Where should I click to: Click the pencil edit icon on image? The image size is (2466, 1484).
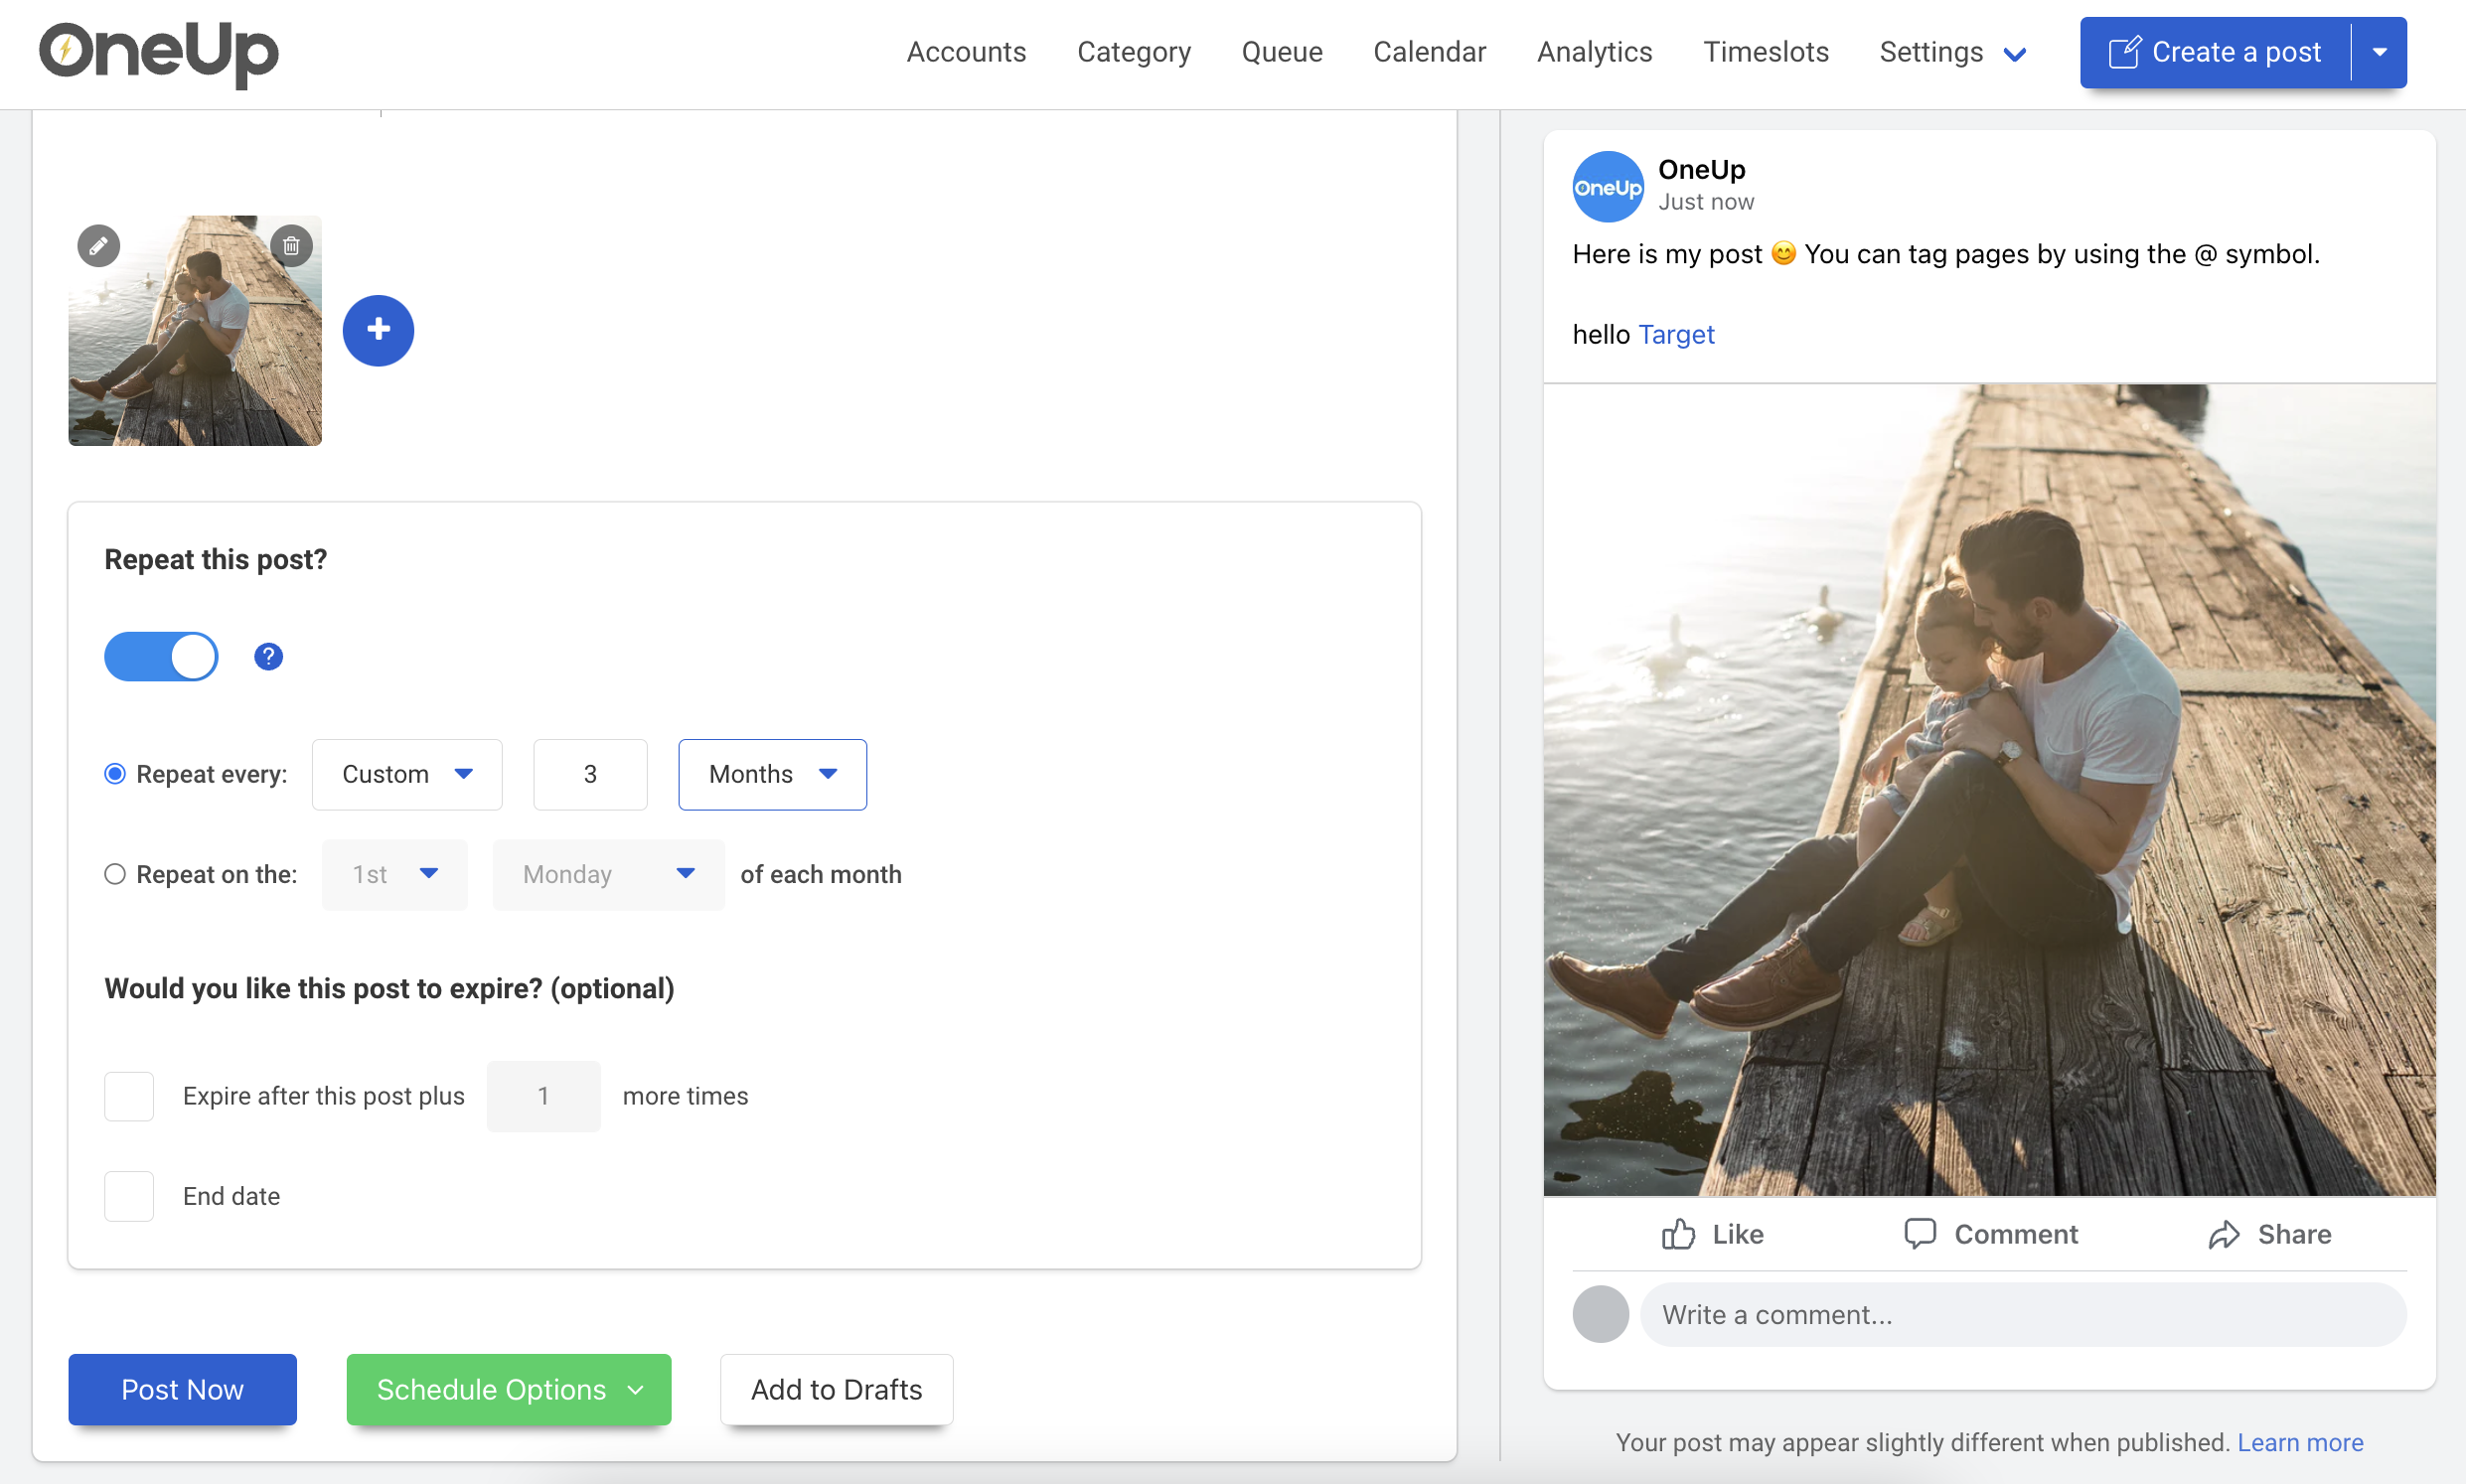(98, 244)
